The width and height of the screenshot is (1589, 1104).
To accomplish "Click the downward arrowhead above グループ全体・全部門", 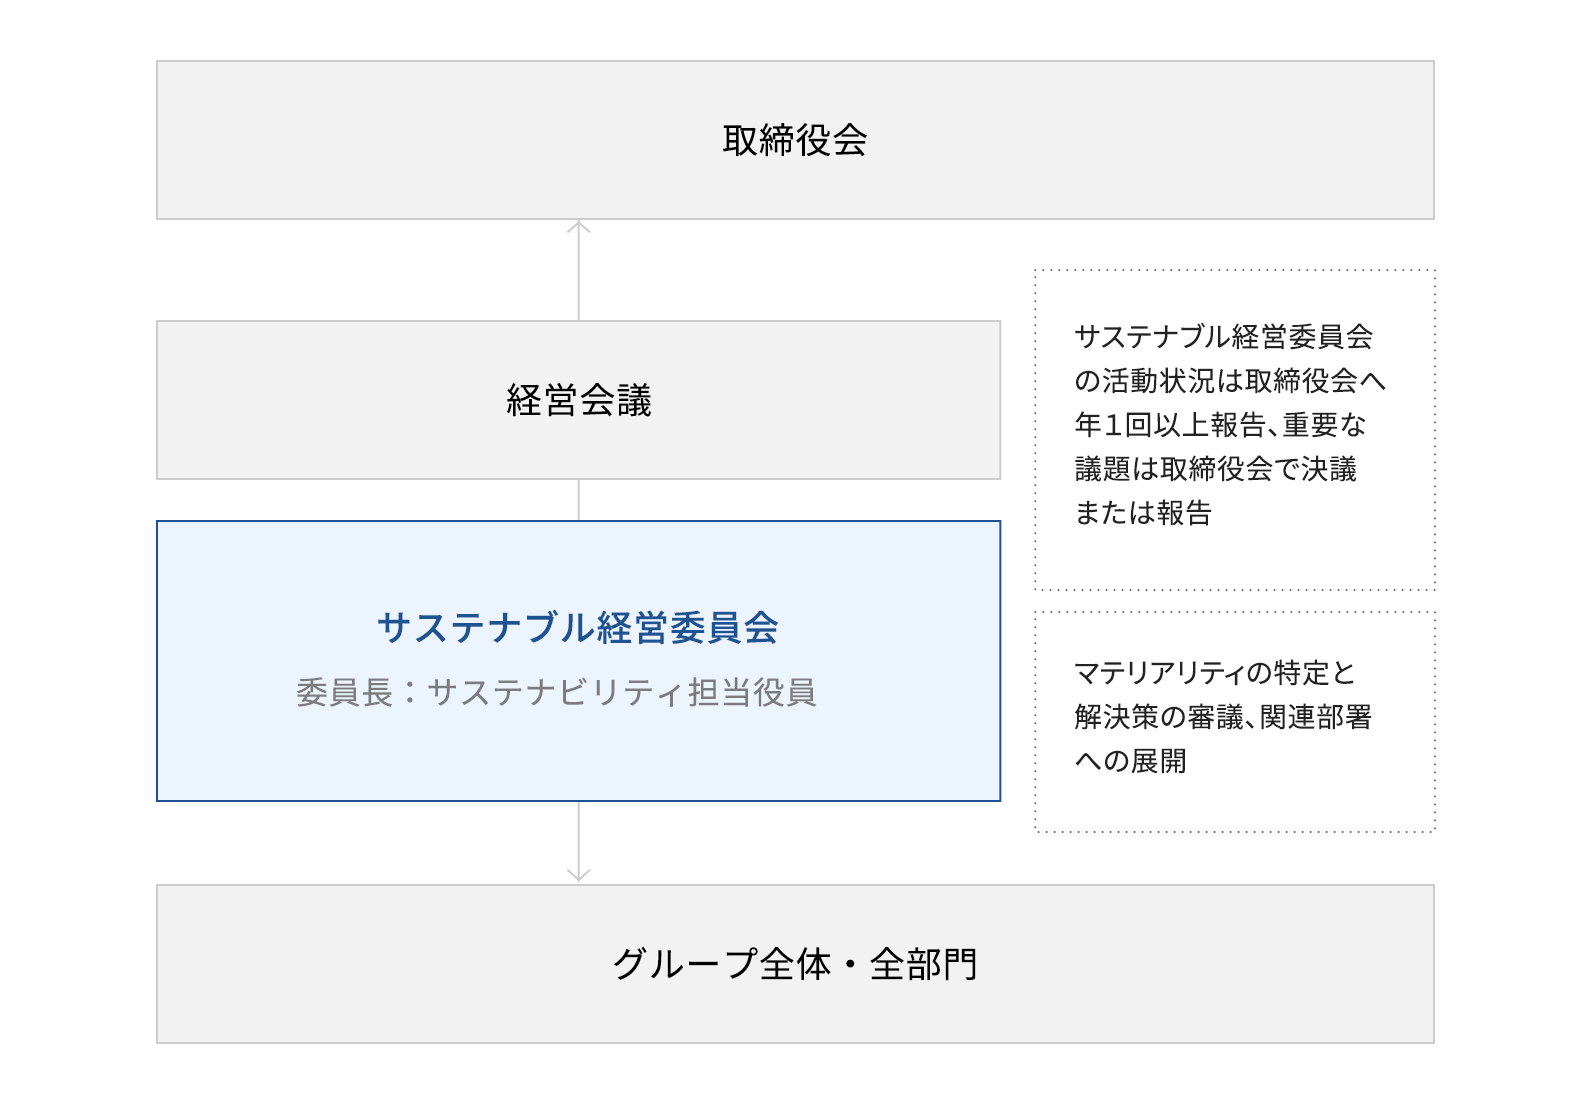I will click(579, 874).
